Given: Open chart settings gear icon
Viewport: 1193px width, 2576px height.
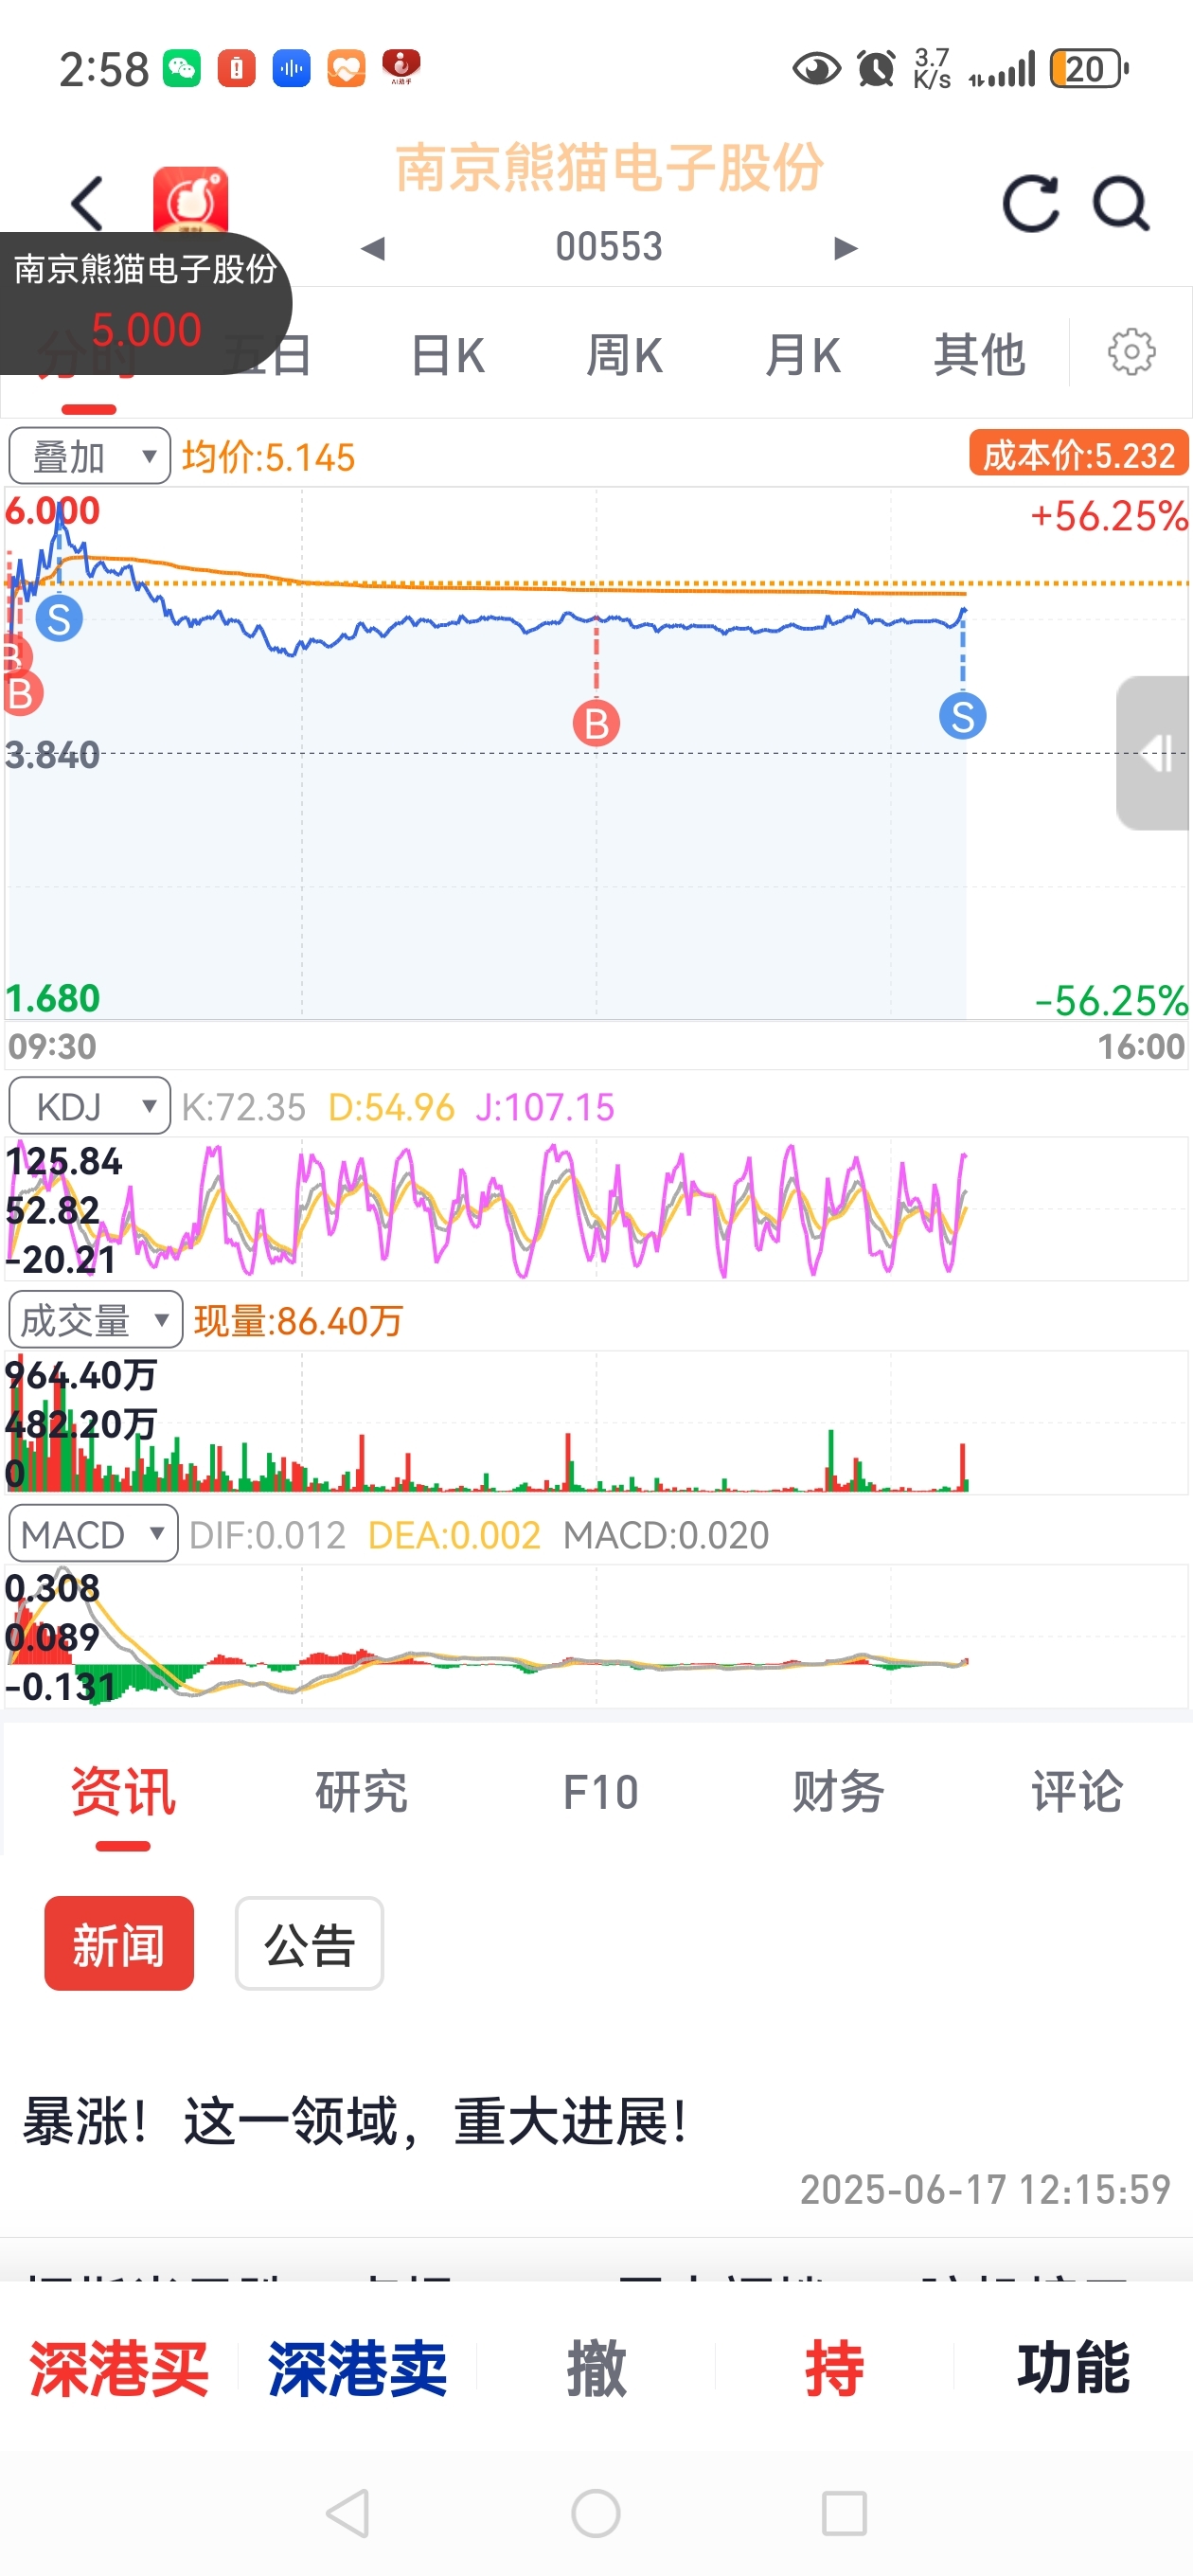Looking at the screenshot, I should 1131,352.
